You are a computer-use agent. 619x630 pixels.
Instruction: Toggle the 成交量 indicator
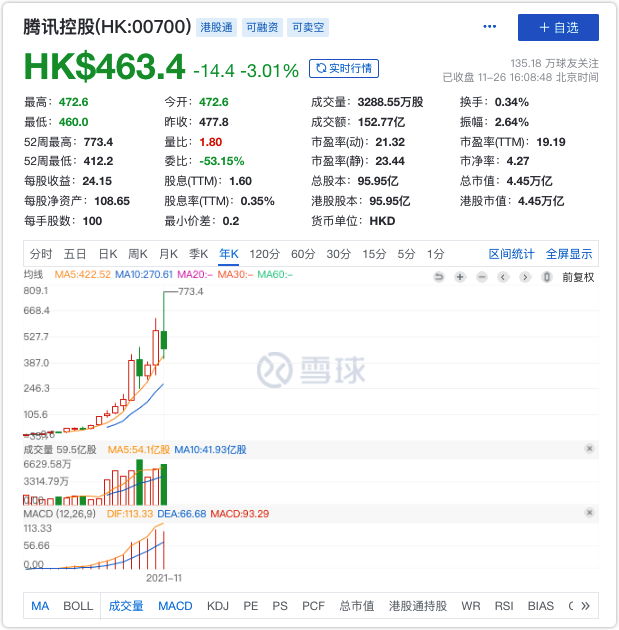(x=126, y=605)
